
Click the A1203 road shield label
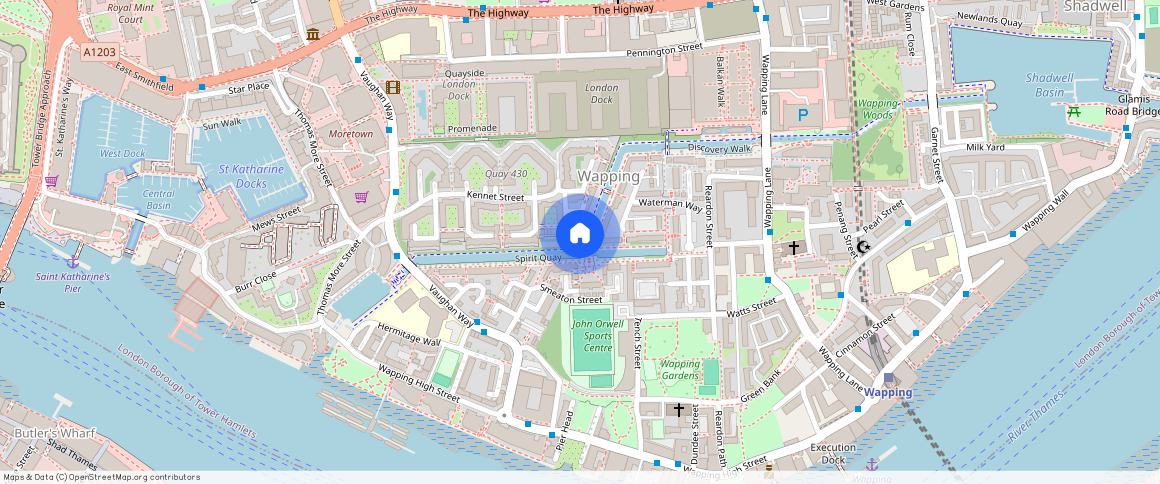[100, 53]
